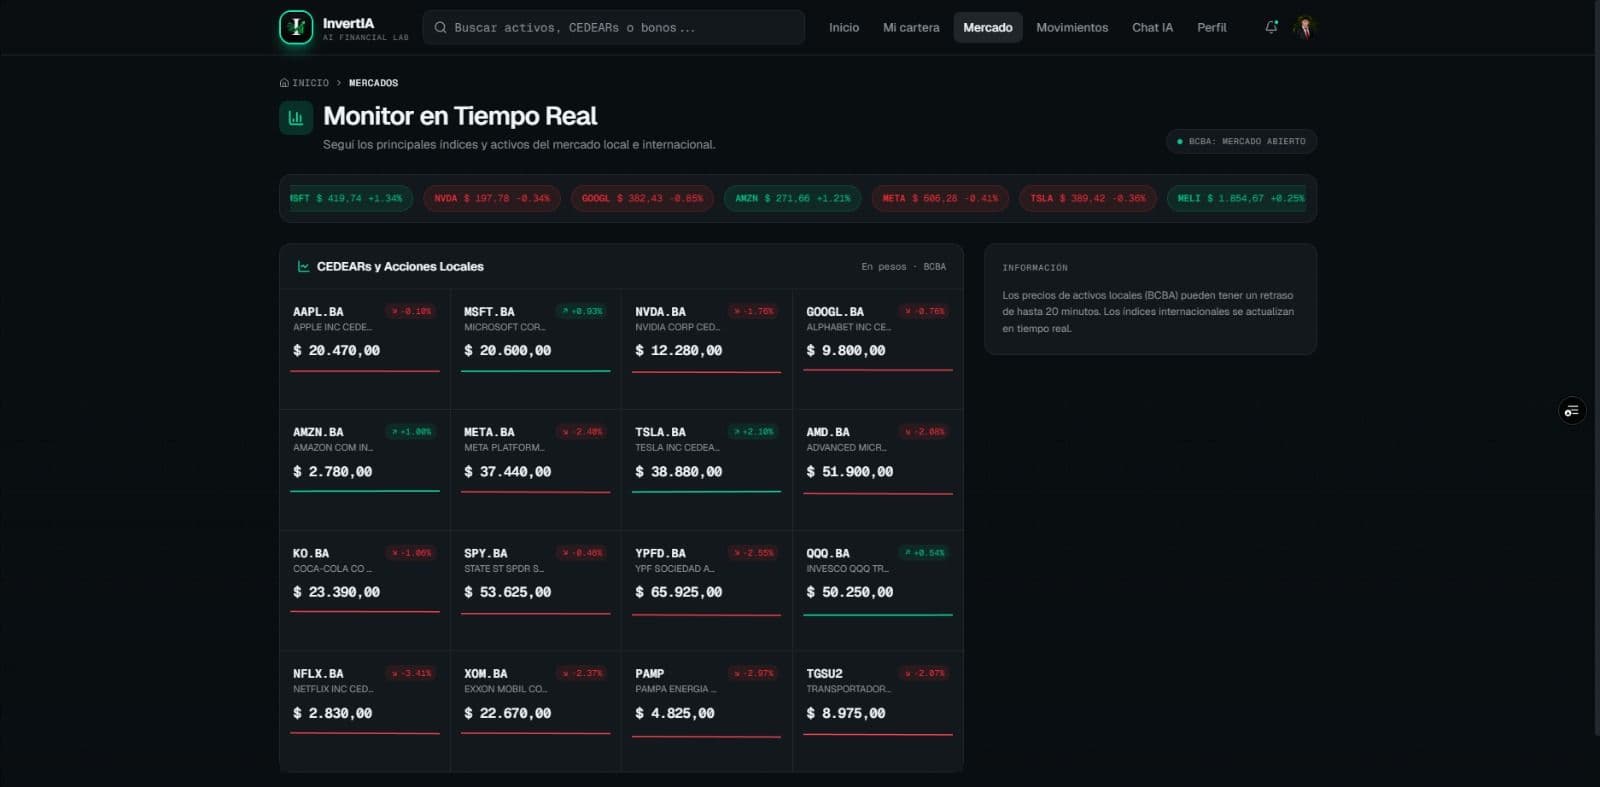Image resolution: width=1600 pixels, height=787 pixels.
Task: Select the NVDA ticker pill
Action: point(492,198)
